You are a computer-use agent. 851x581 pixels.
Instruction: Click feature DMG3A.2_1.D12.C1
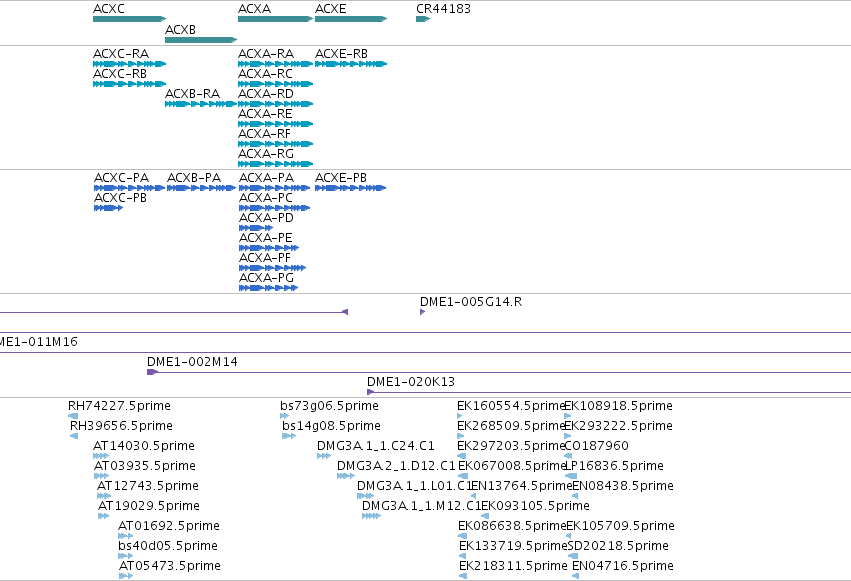pos(346,476)
